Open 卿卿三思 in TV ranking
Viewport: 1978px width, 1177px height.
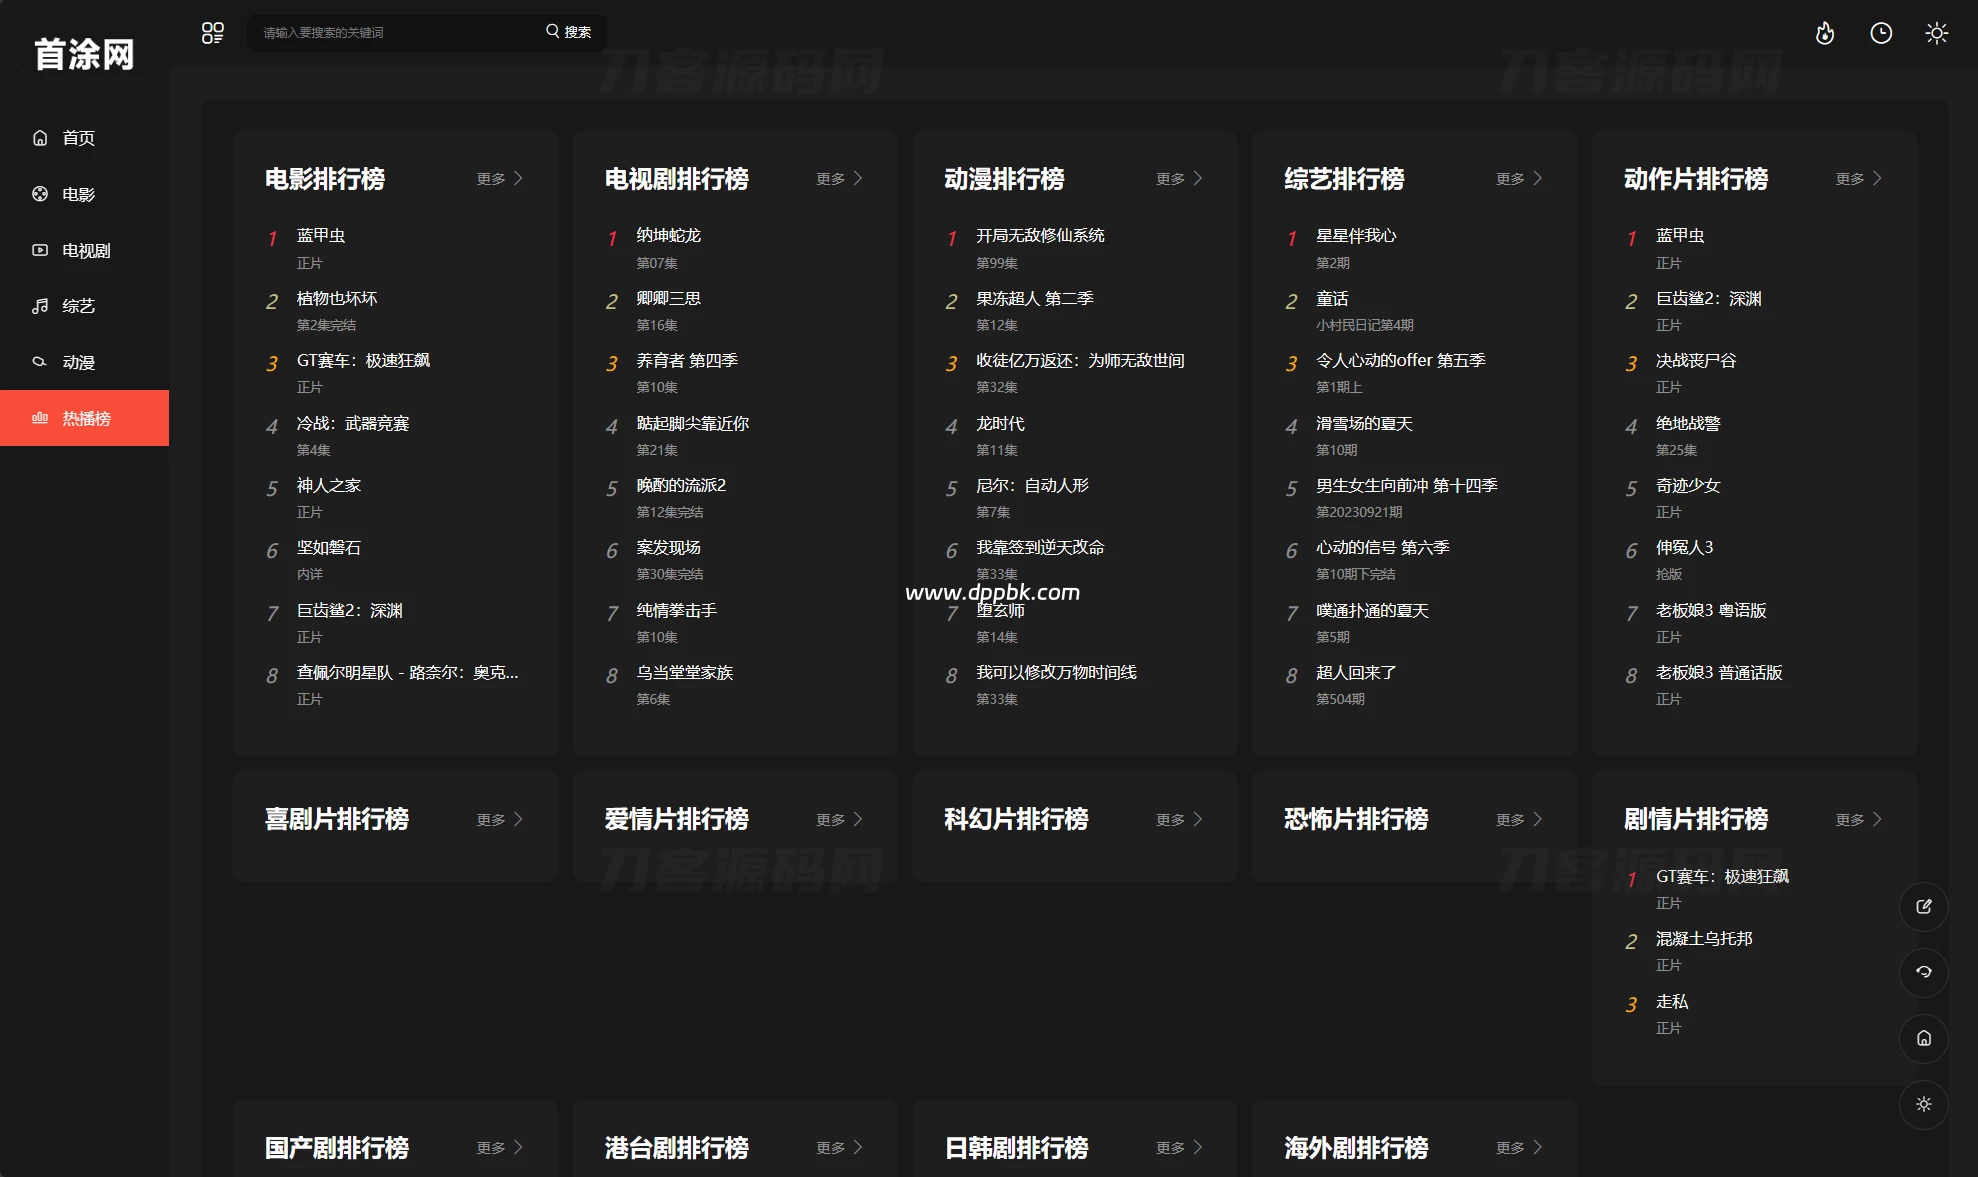pos(669,299)
